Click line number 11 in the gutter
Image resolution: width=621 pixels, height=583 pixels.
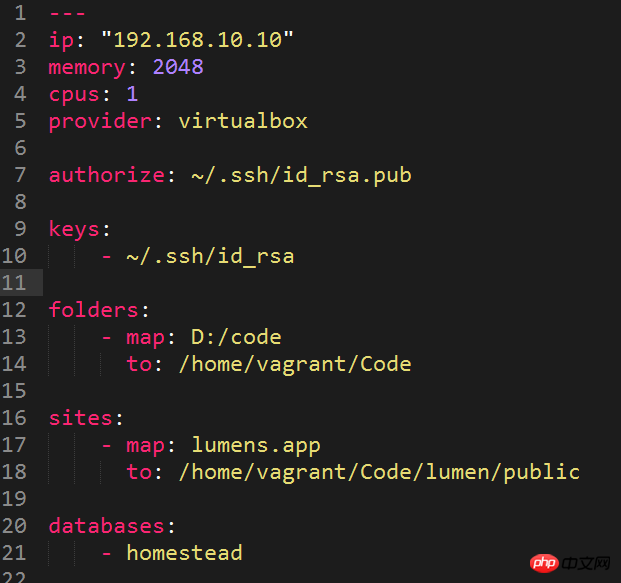pos(14,282)
